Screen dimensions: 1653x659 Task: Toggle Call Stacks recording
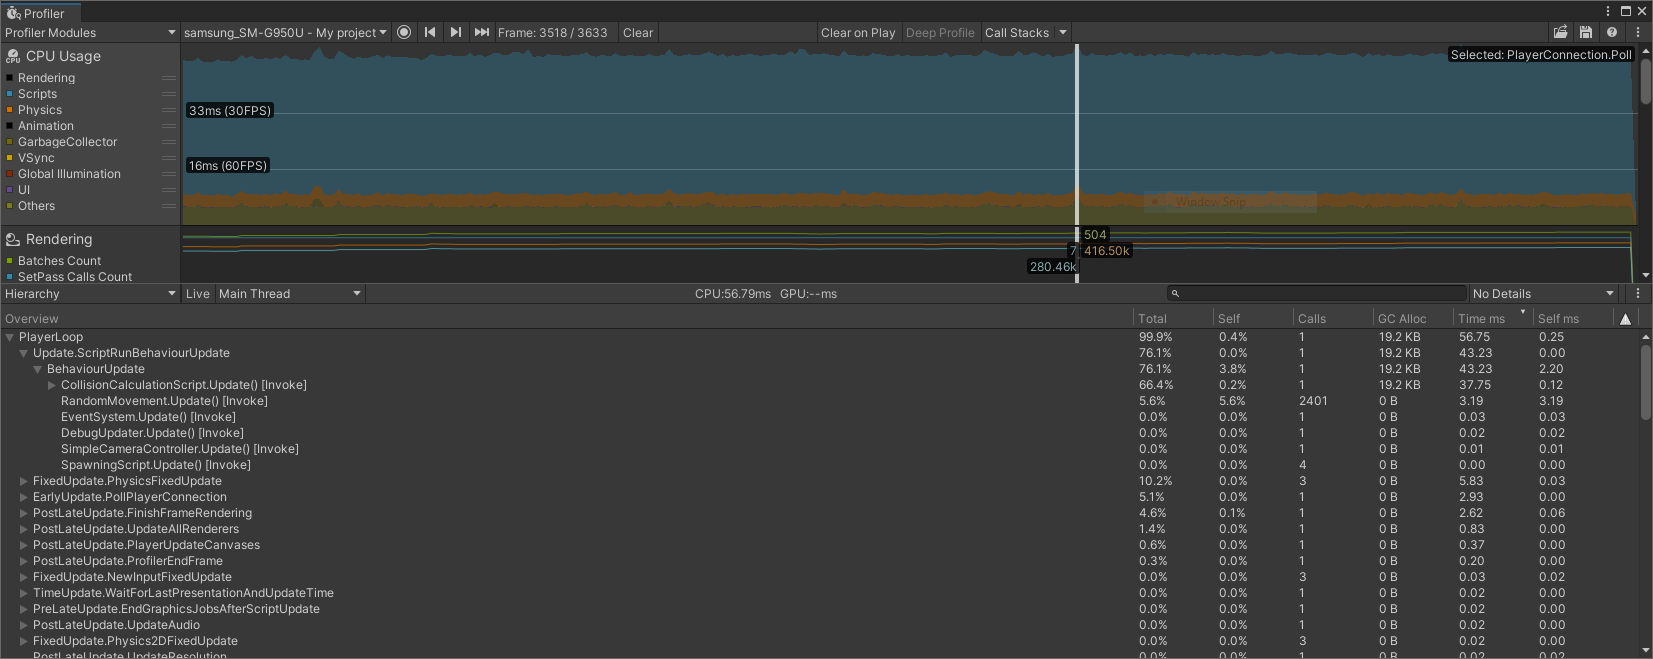coord(1017,32)
